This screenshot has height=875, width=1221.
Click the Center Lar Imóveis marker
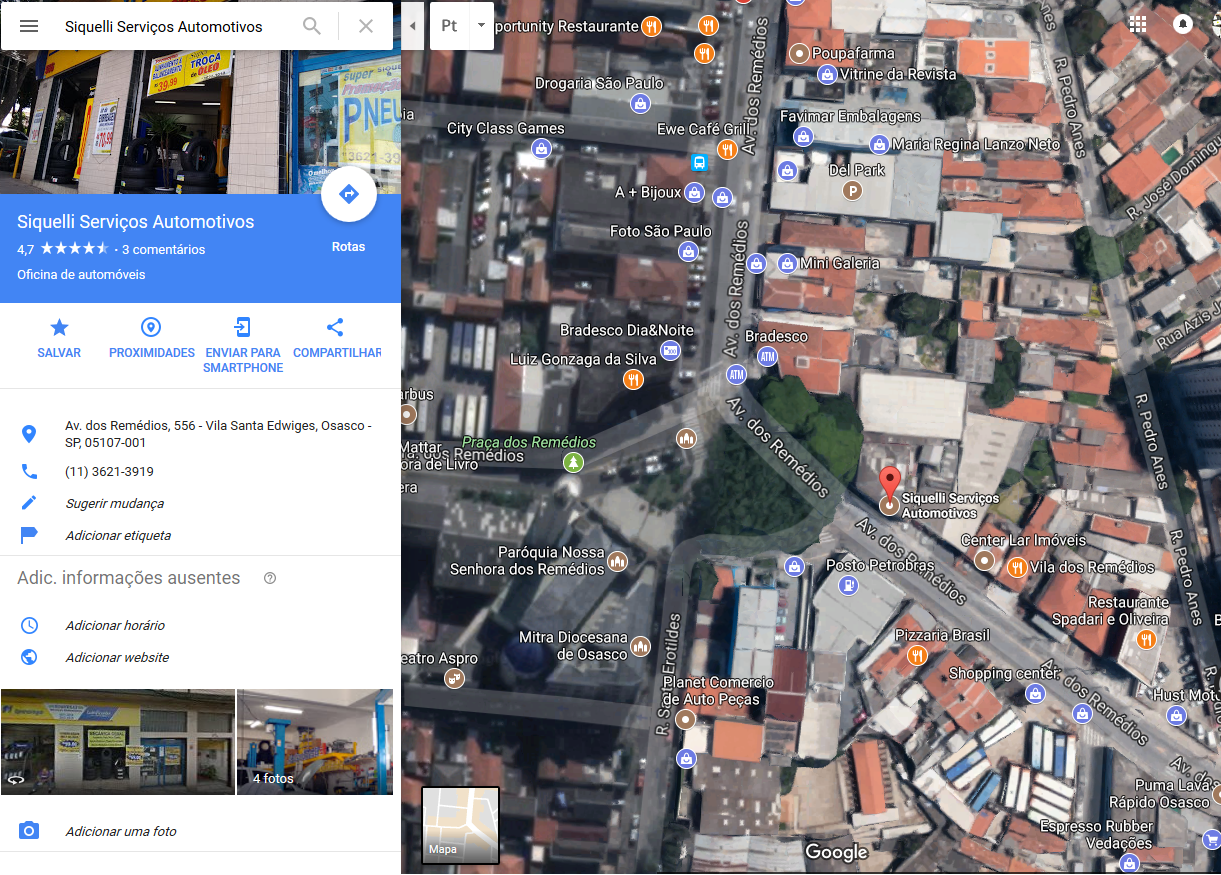(x=985, y=560)
